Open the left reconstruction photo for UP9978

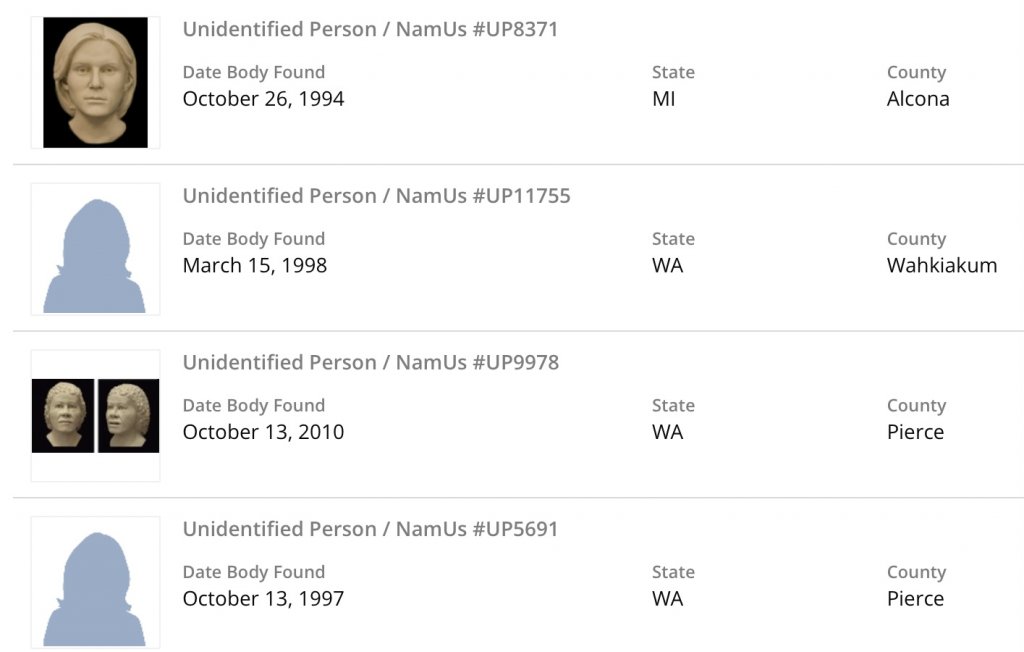(x=63, y=415)
